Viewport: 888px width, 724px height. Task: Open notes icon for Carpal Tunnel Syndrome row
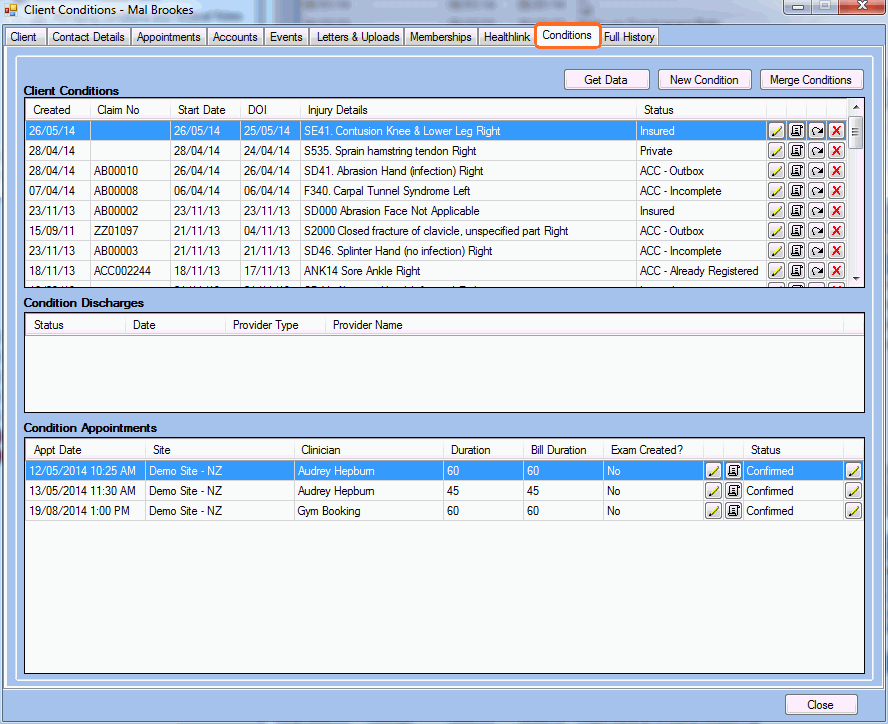coord(796,191)
